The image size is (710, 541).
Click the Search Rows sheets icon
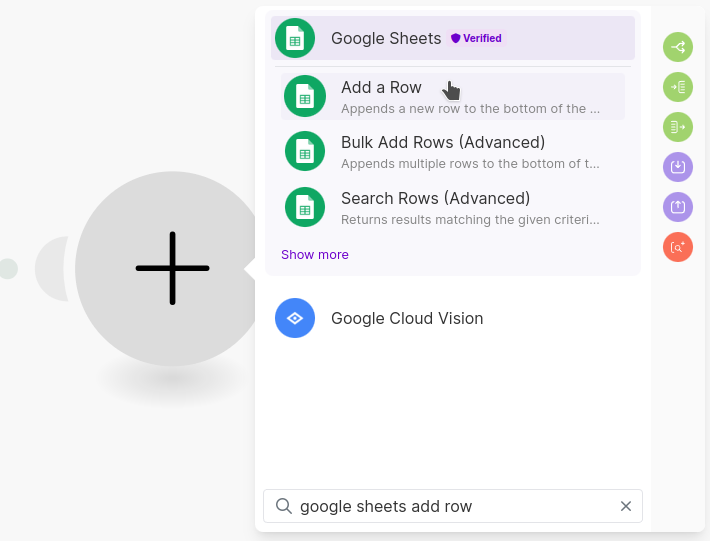pyautogui.click(x=305, y=207)
